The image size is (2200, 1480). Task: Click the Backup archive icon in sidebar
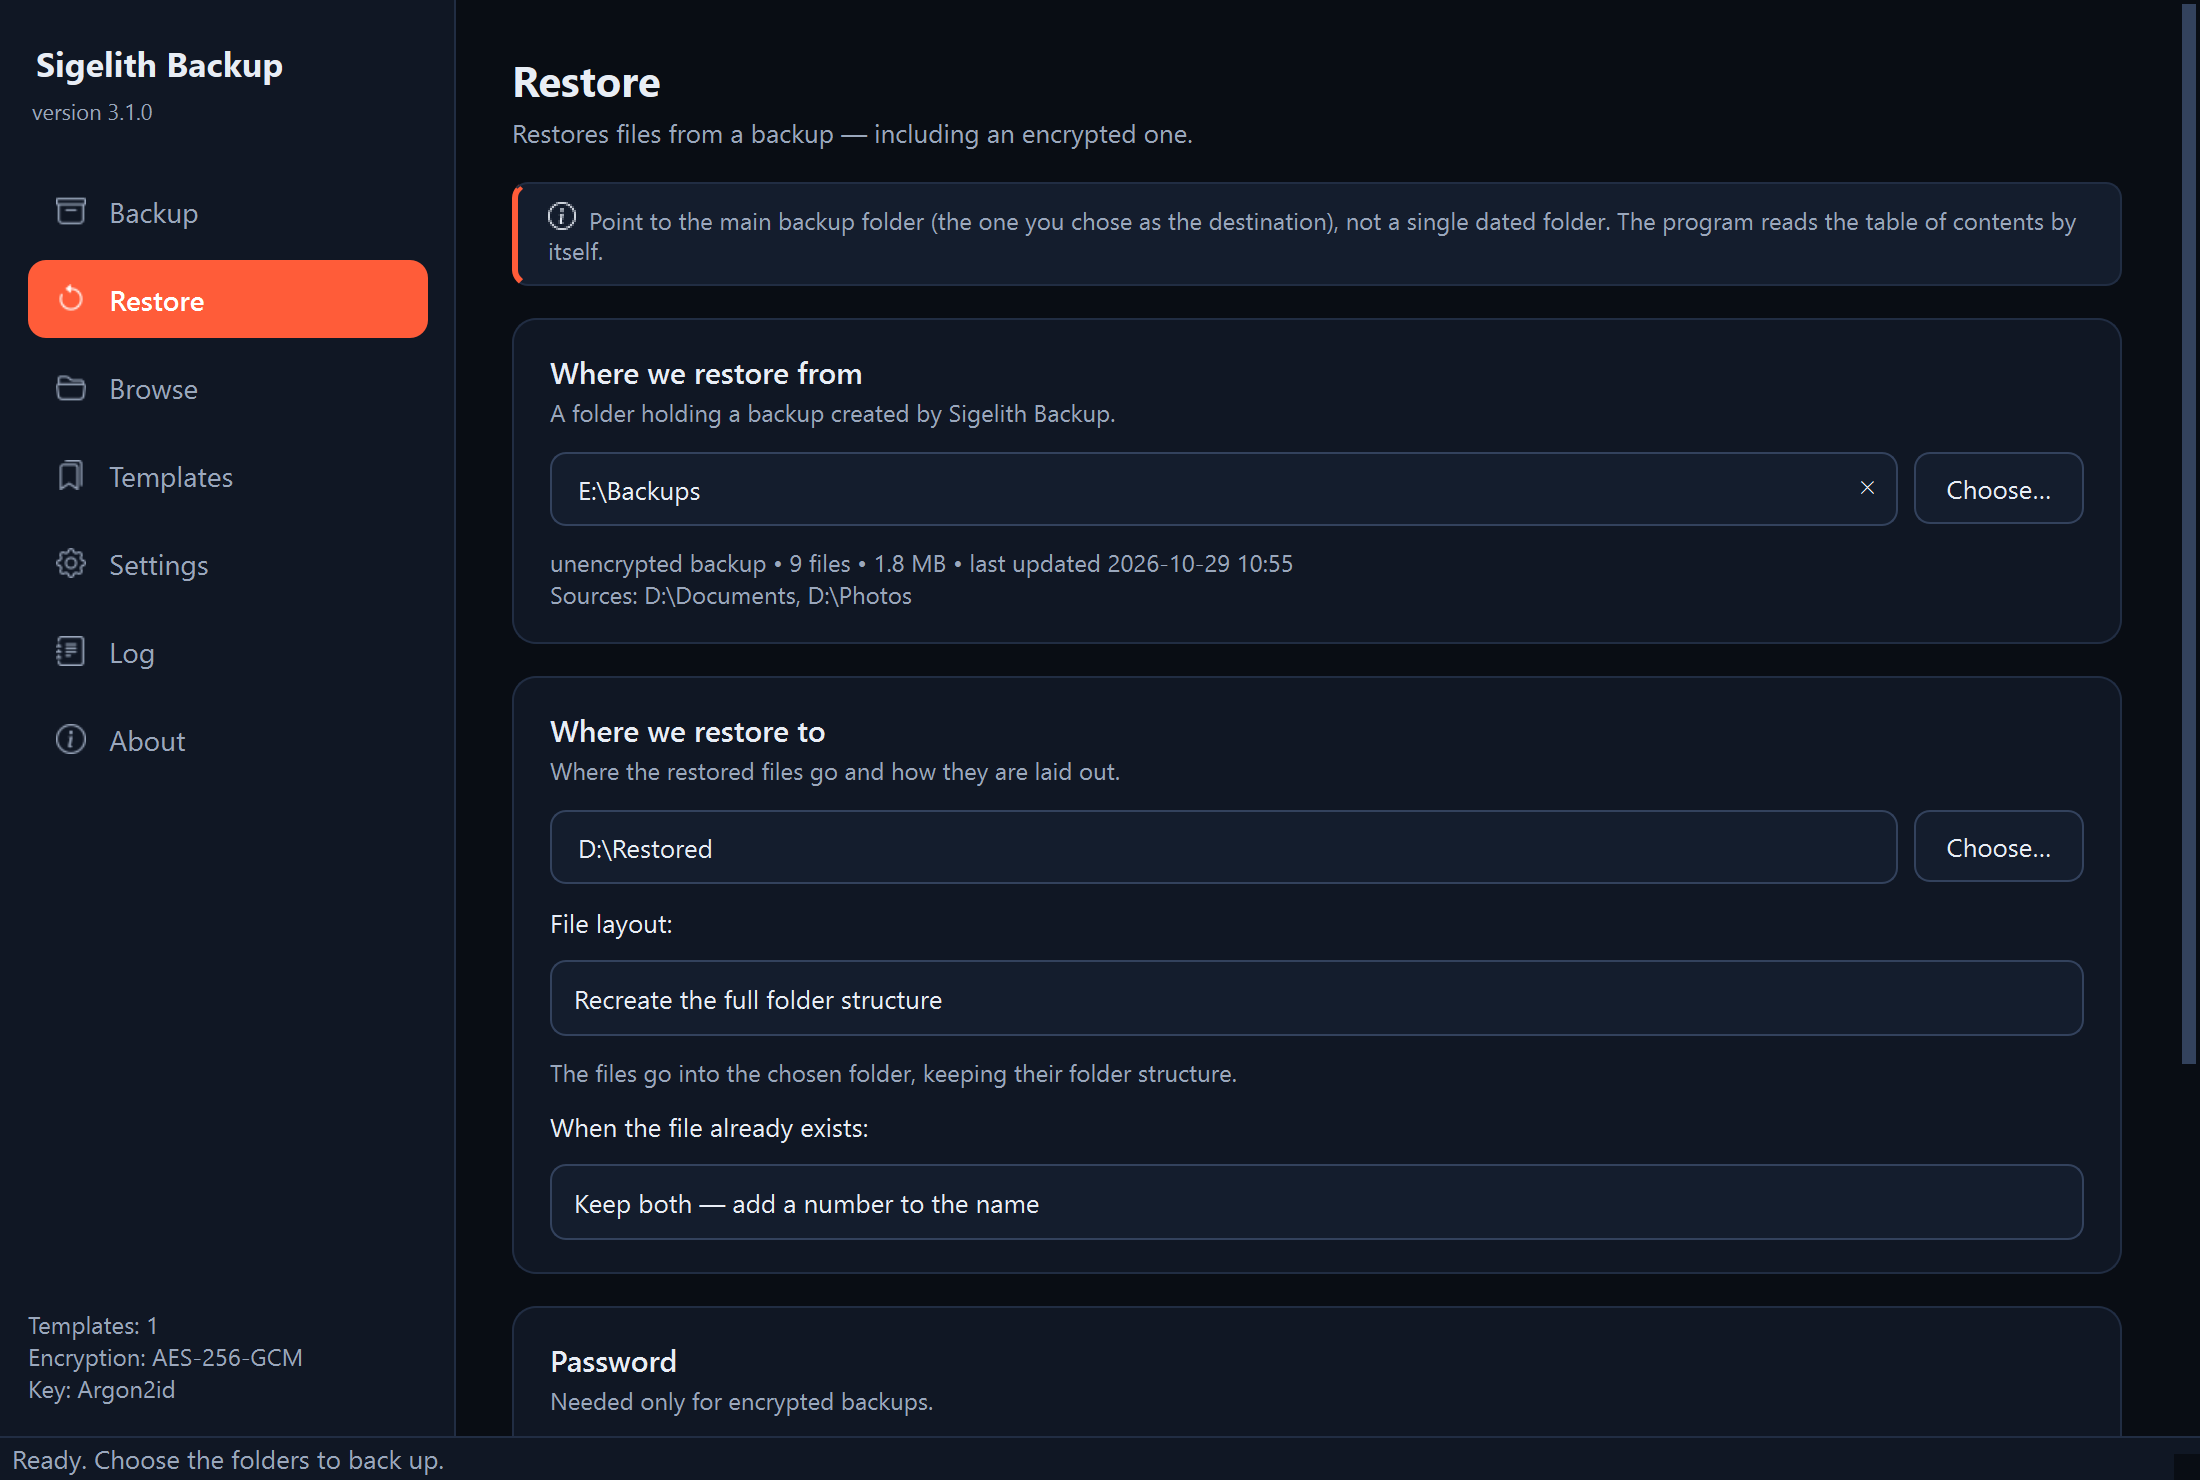tap(71, 211)
